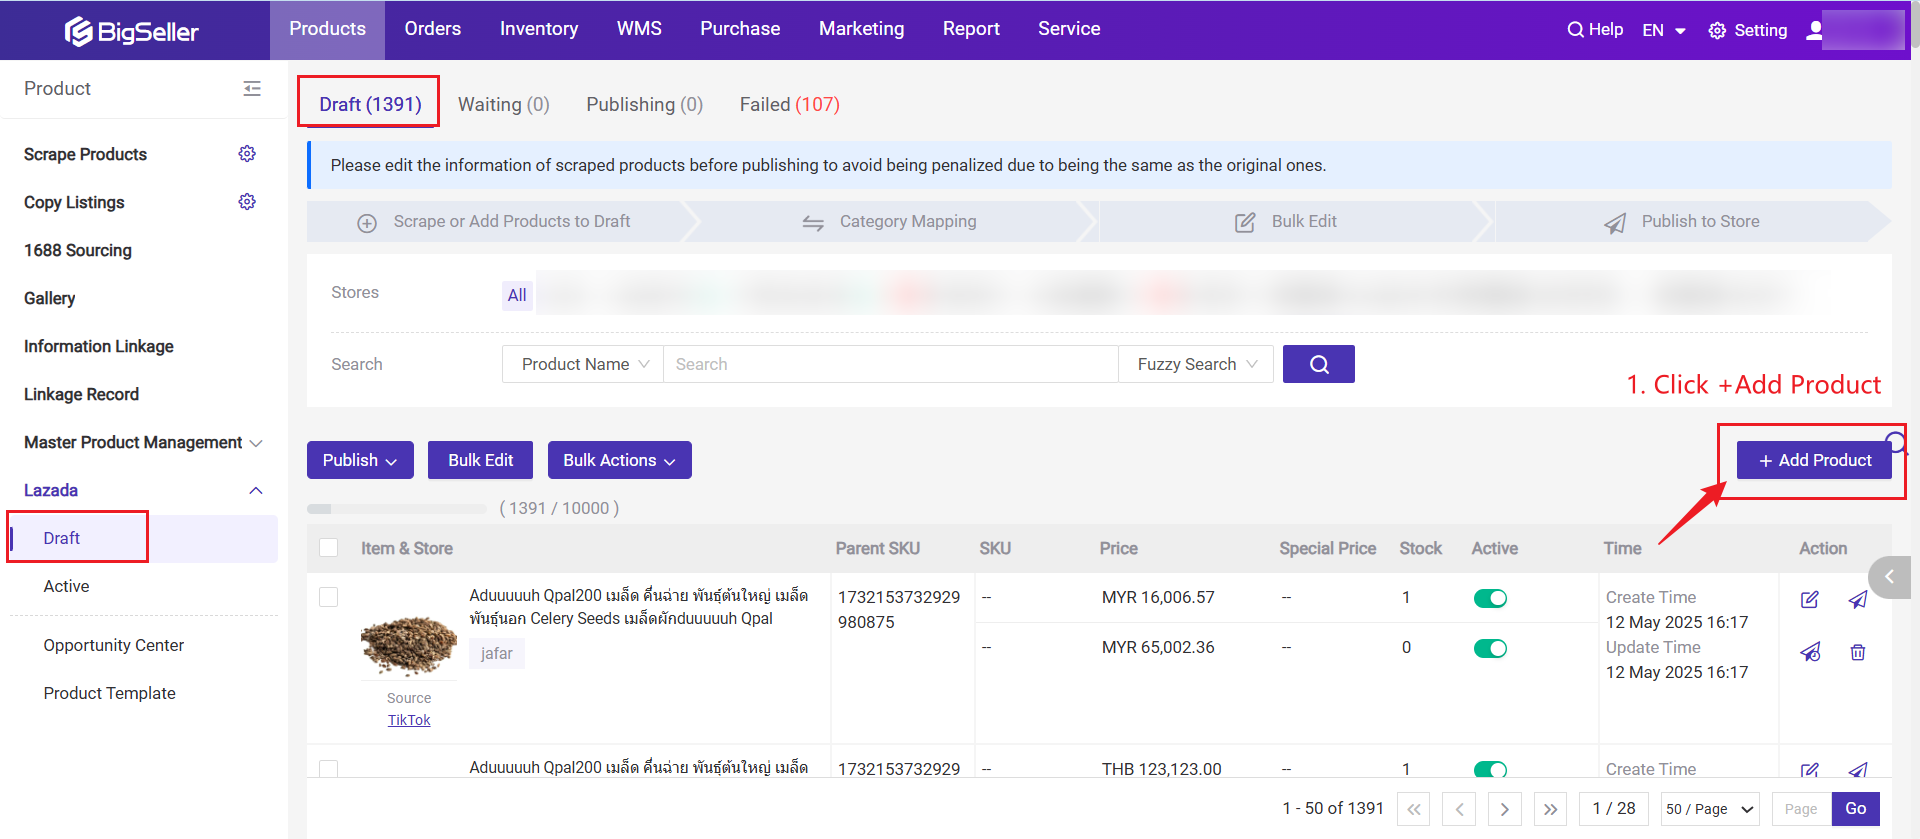Toggle Active switch for MYR 16,006.57 variant
The width and height of the screenshot is (1920, 839).
(1490, 598)
